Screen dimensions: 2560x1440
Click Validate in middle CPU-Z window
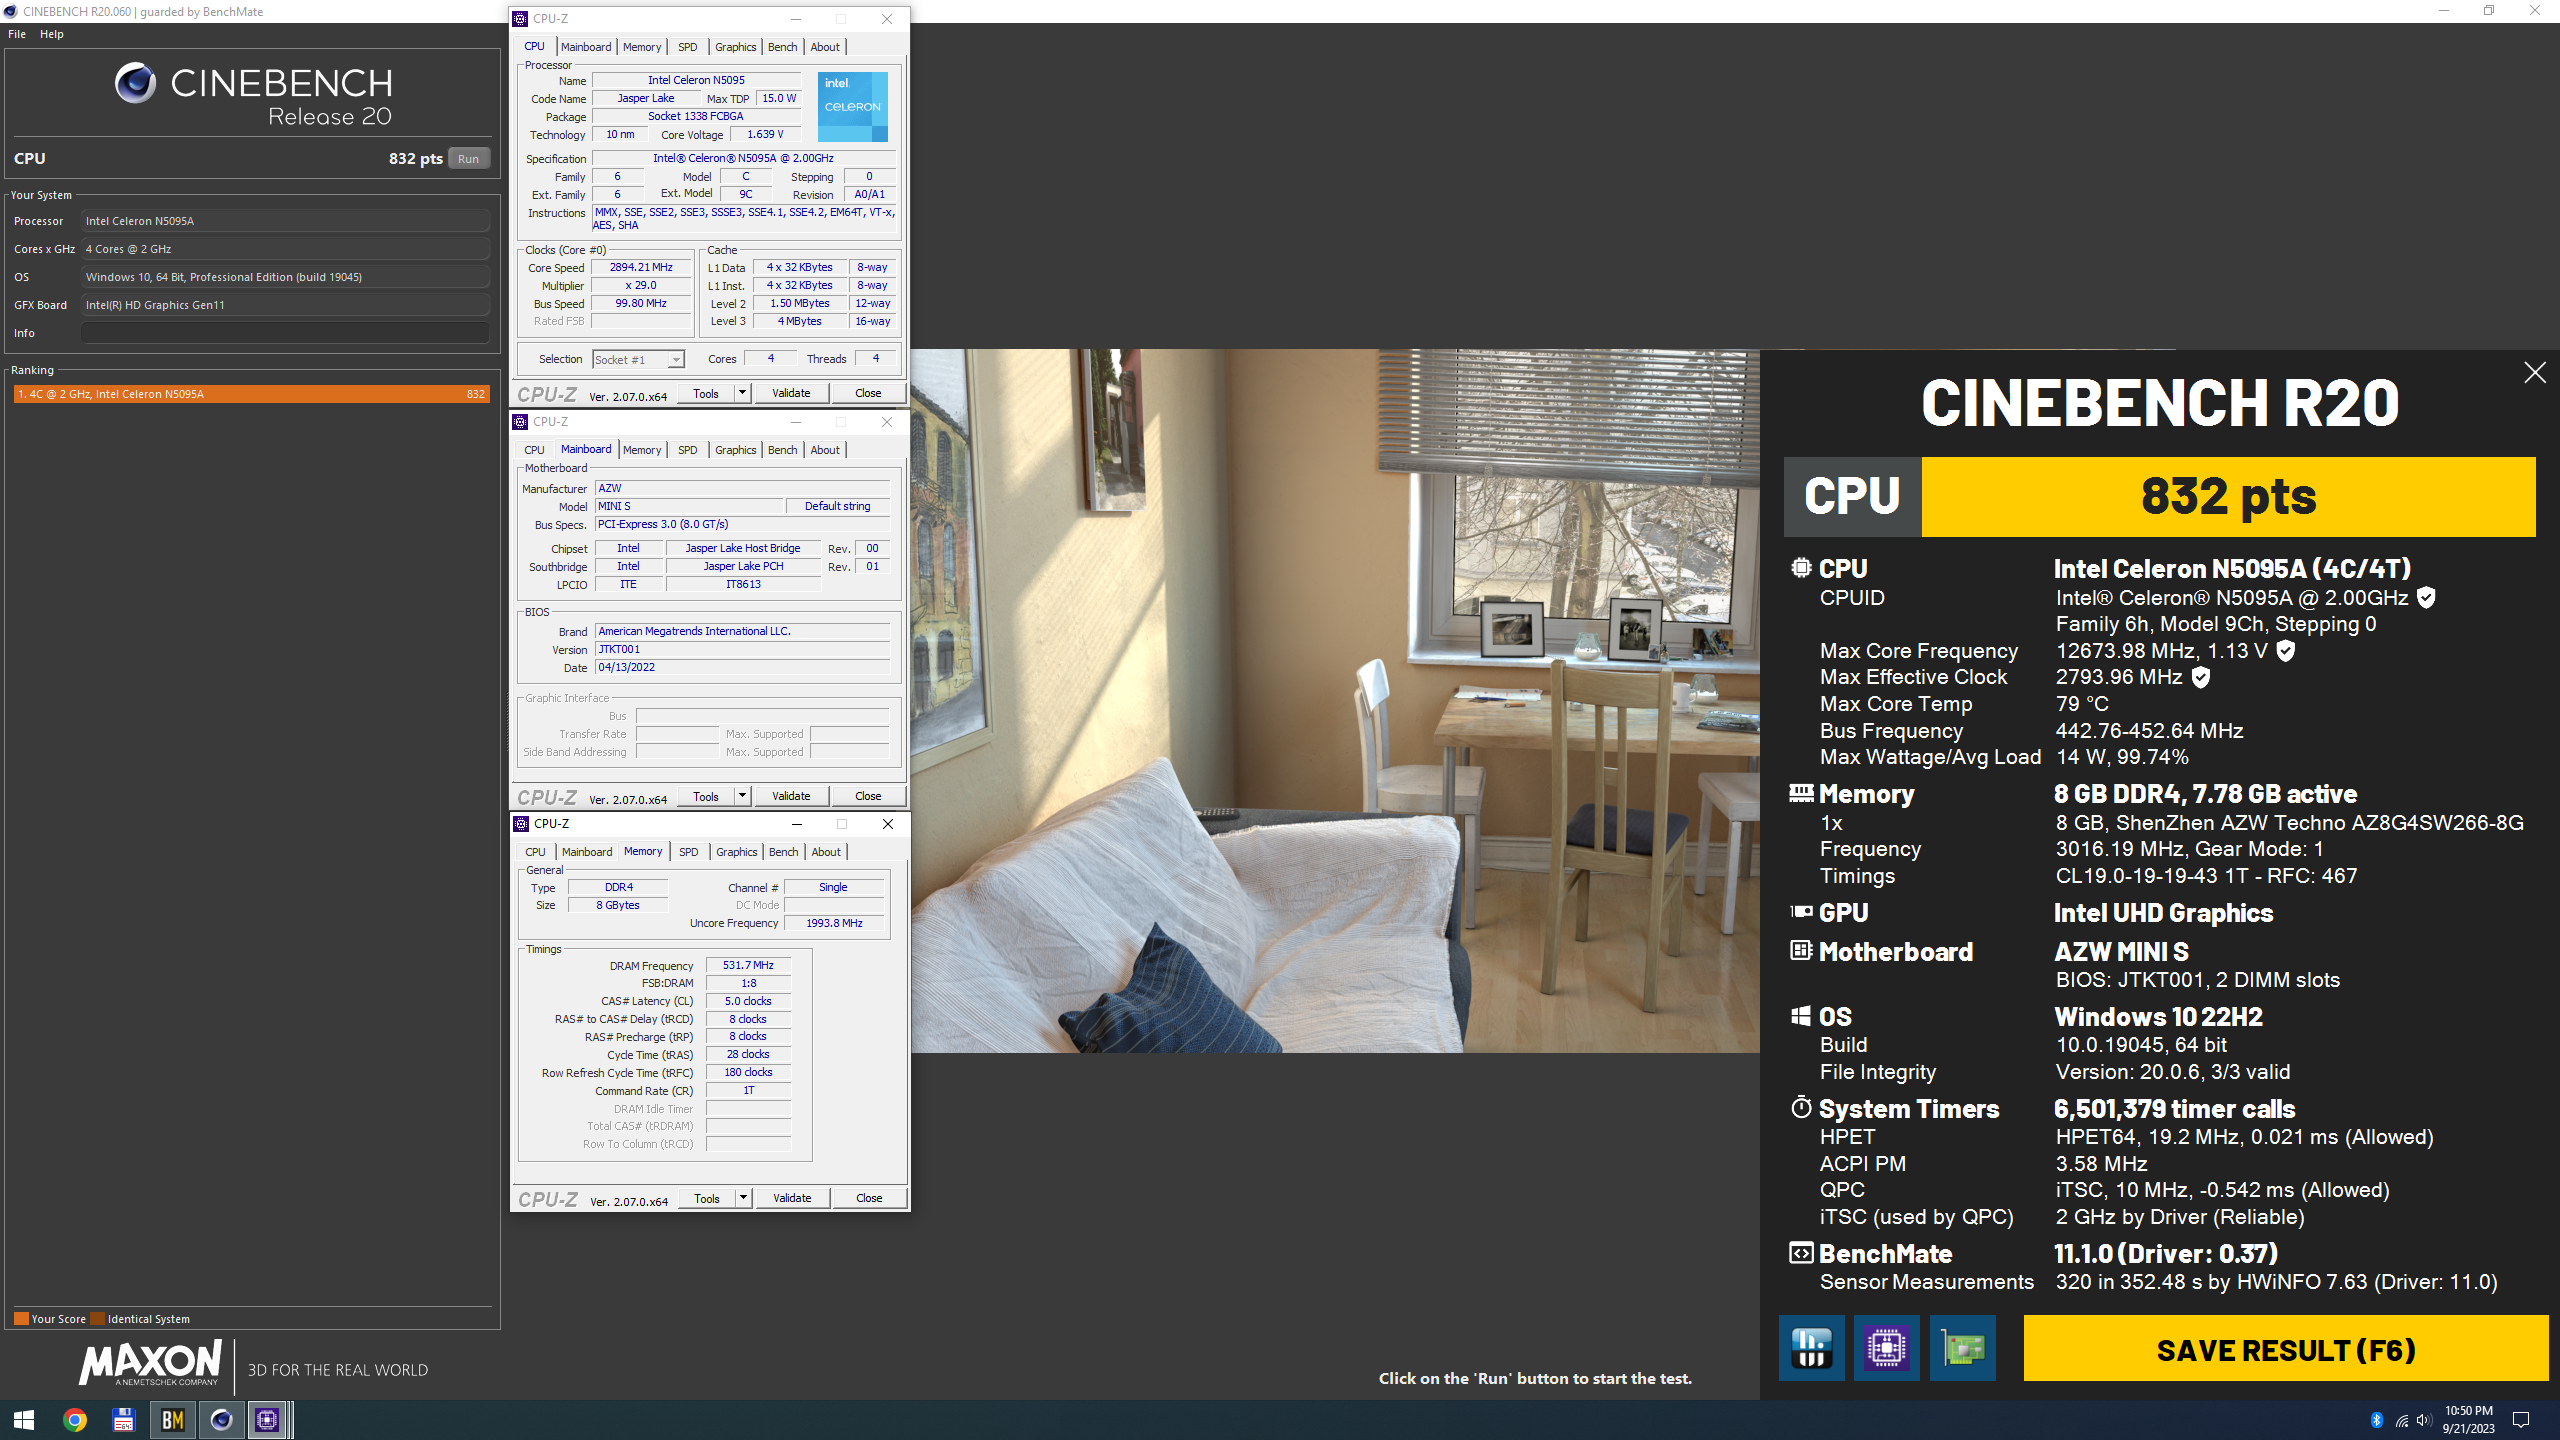[791, 796]
